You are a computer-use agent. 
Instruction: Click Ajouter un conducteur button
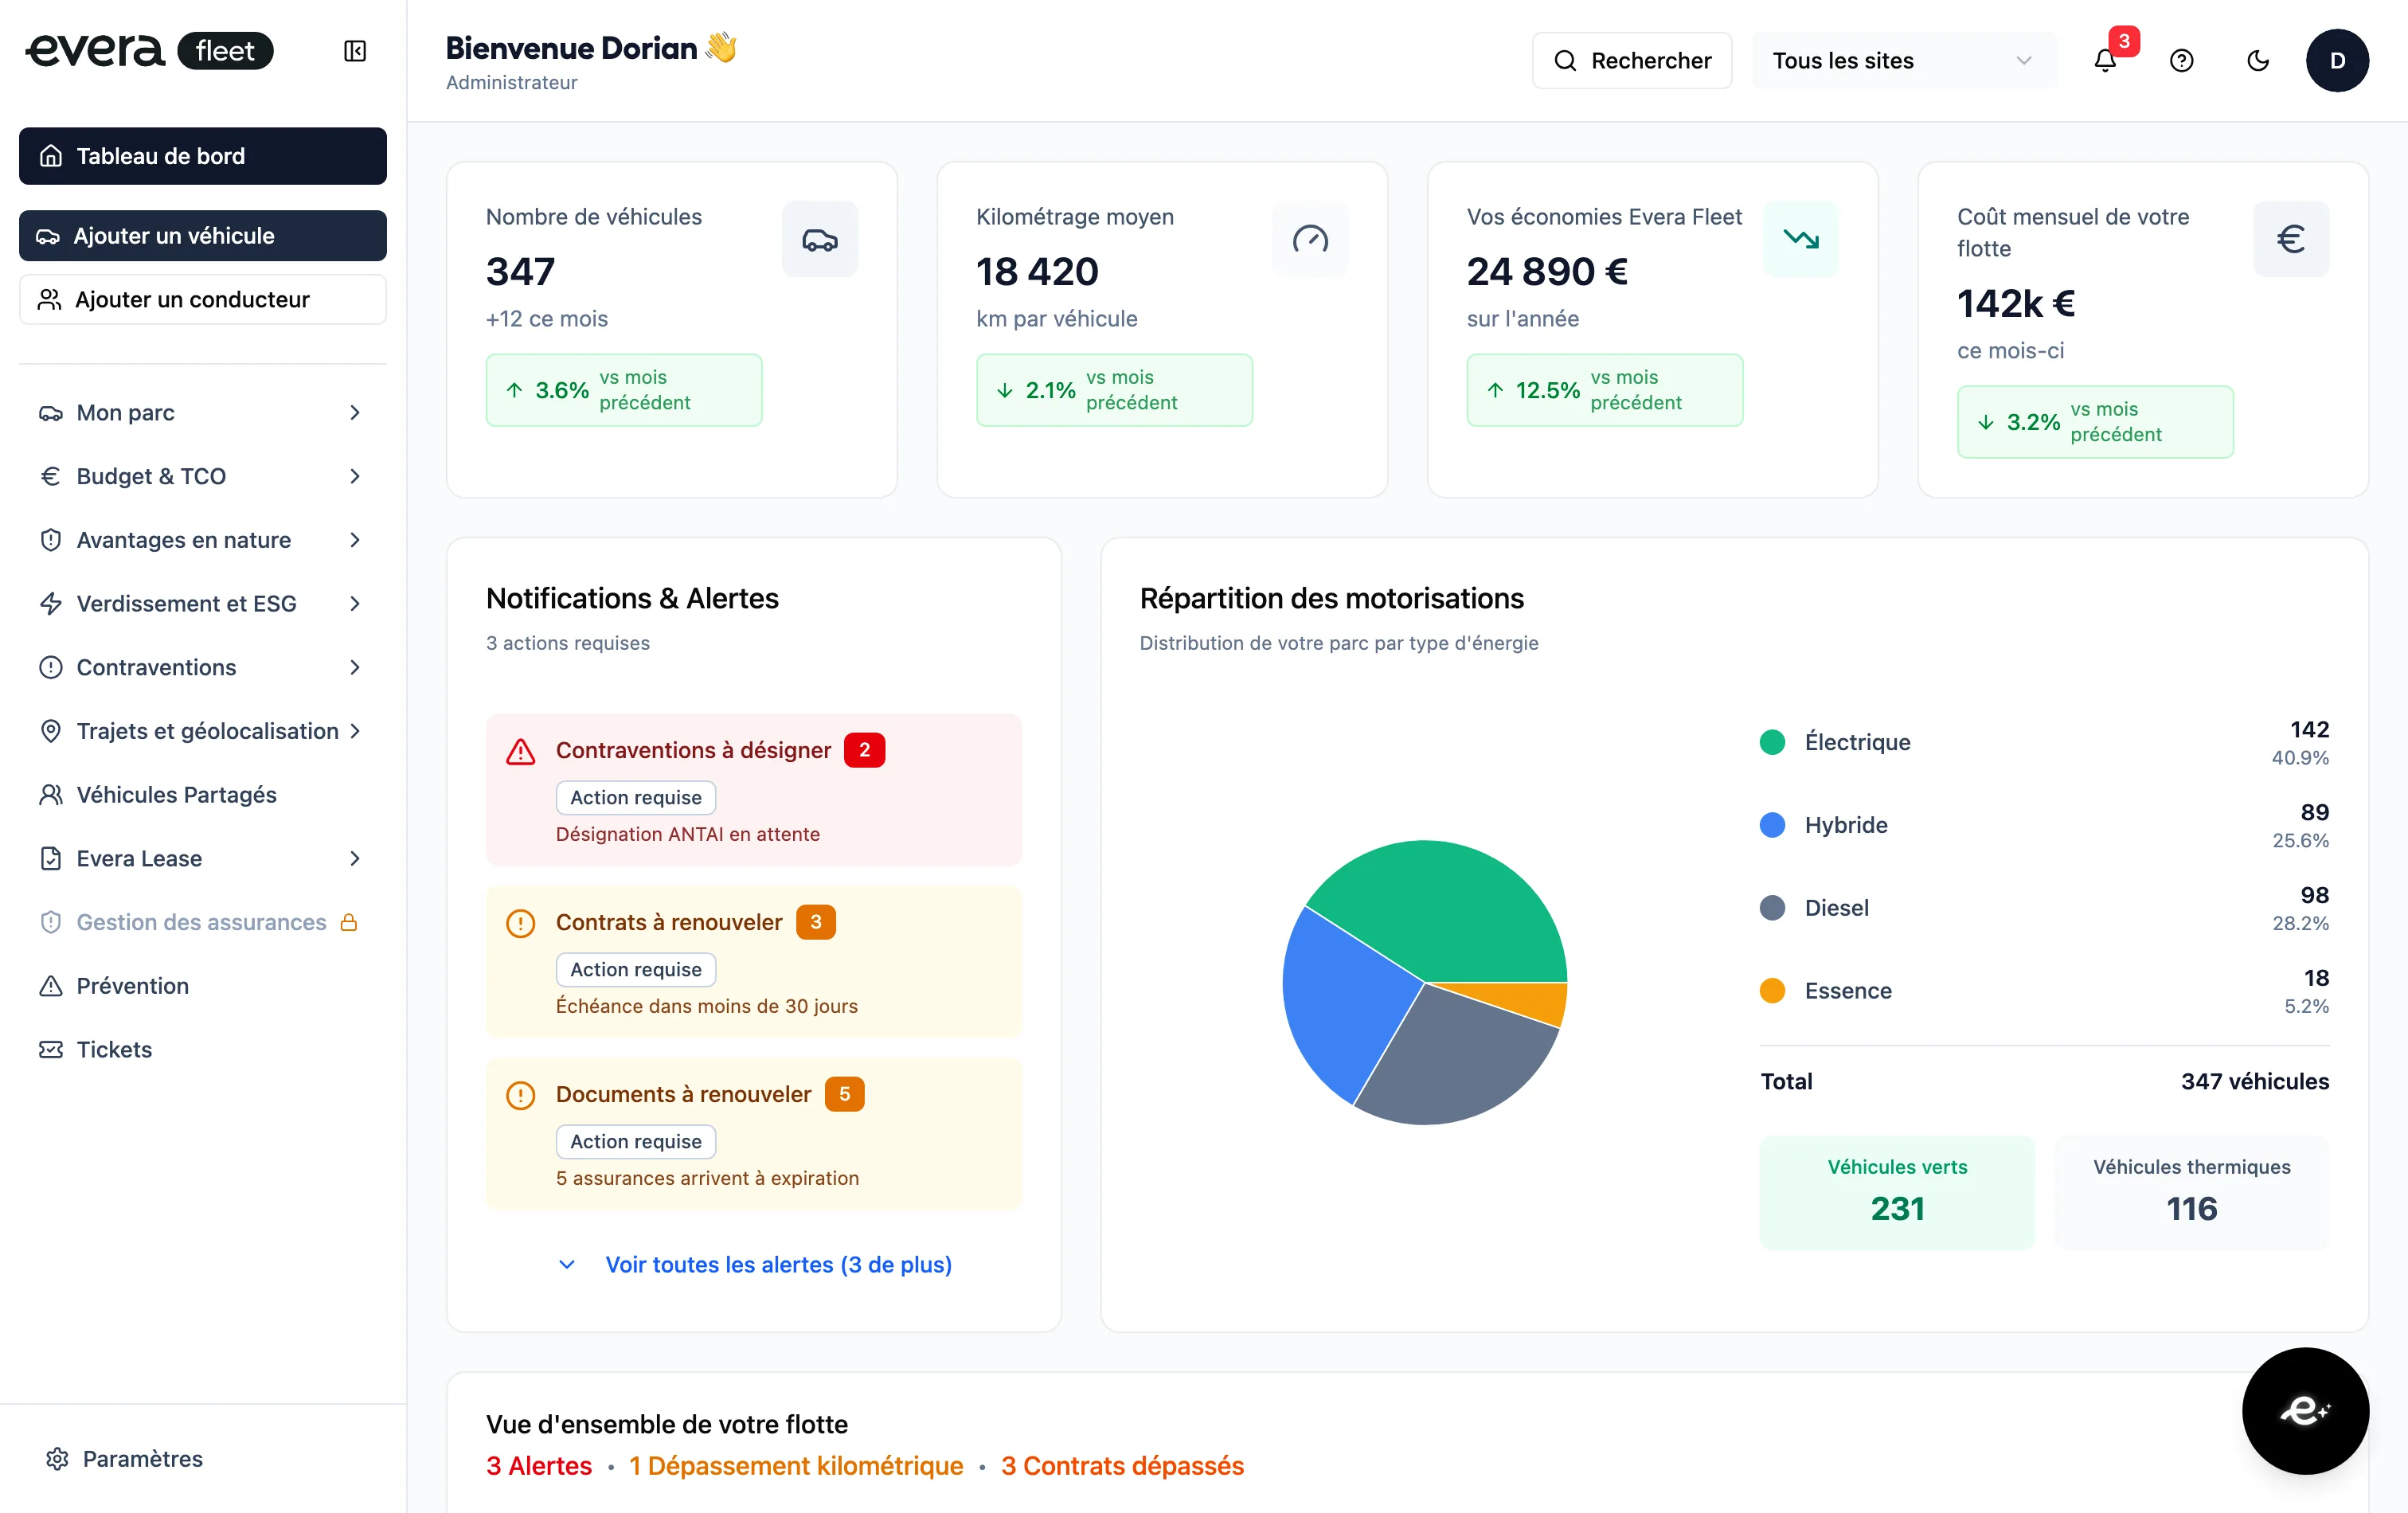click(x=203, y=300)
